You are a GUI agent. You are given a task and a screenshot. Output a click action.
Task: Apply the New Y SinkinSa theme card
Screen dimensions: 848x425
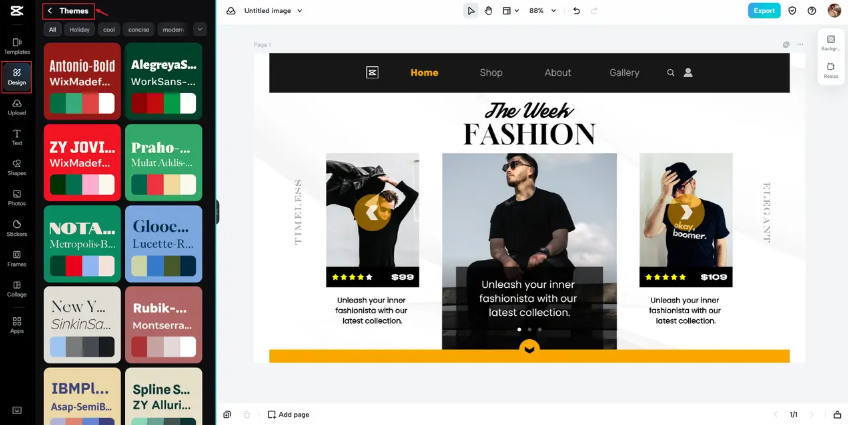point(82,324)
